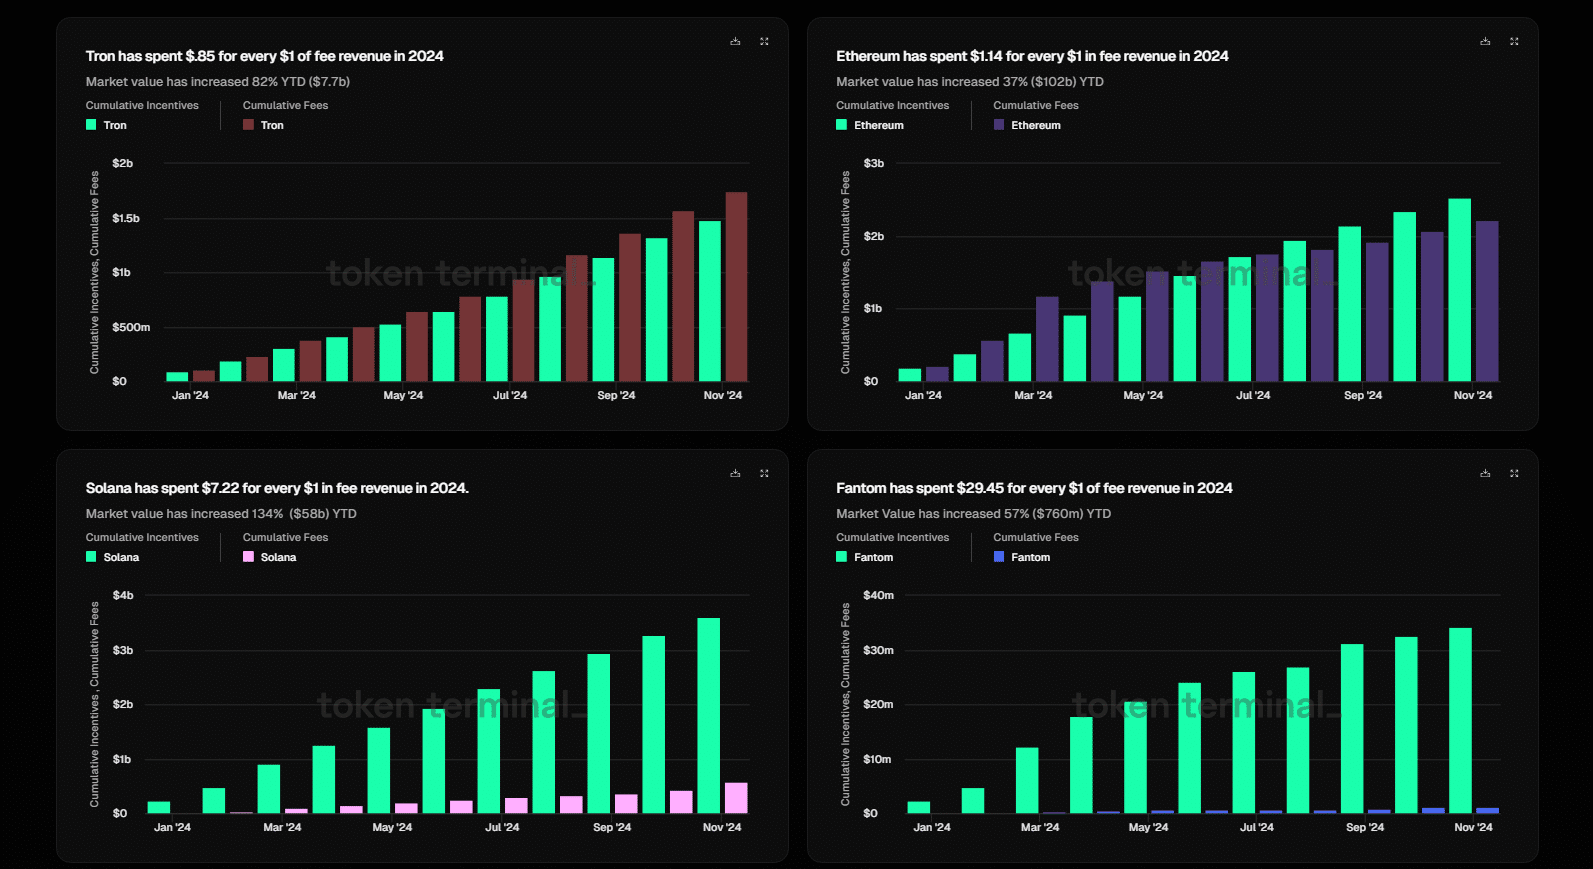
Task: Click the Tron chart title text
Action: pos(265,56)
